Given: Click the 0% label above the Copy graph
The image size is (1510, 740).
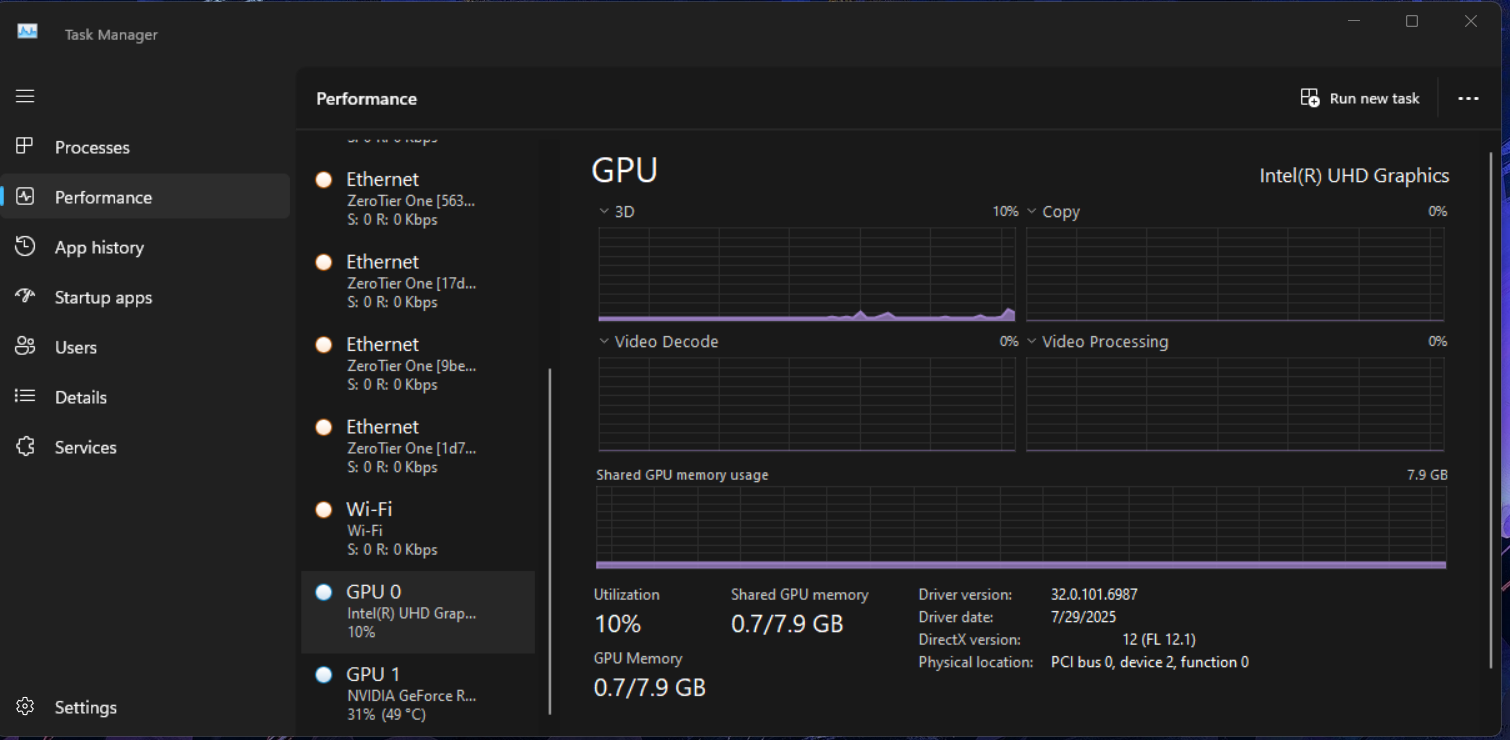Looking at the screenshot, I should pyautogui.click(x=1438, y=212).
